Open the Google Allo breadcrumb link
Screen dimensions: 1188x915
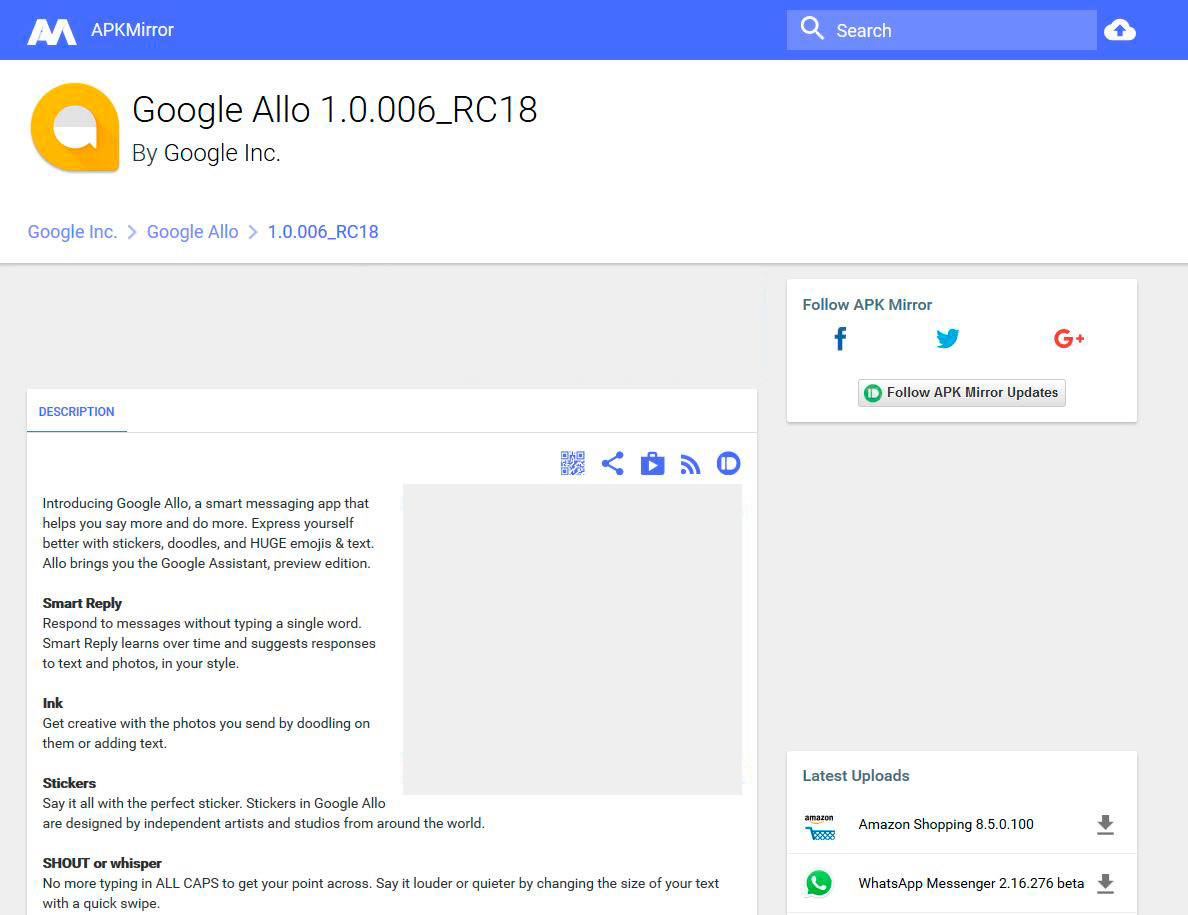[x=192, y=232]
